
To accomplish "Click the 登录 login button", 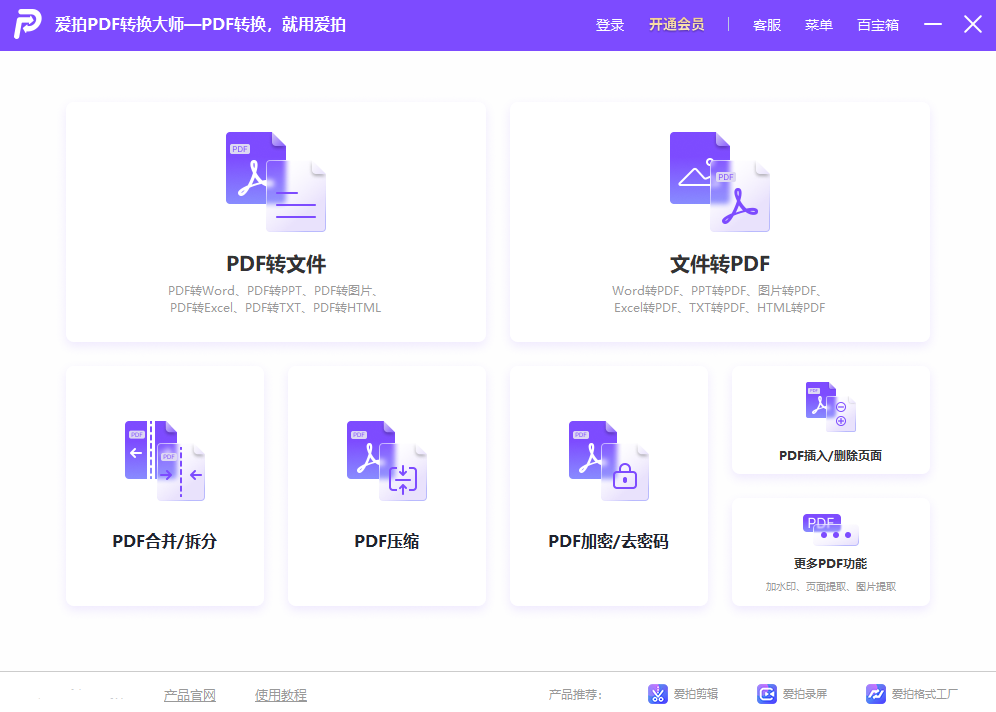I will pyautogui.click(x=609, y=25).
